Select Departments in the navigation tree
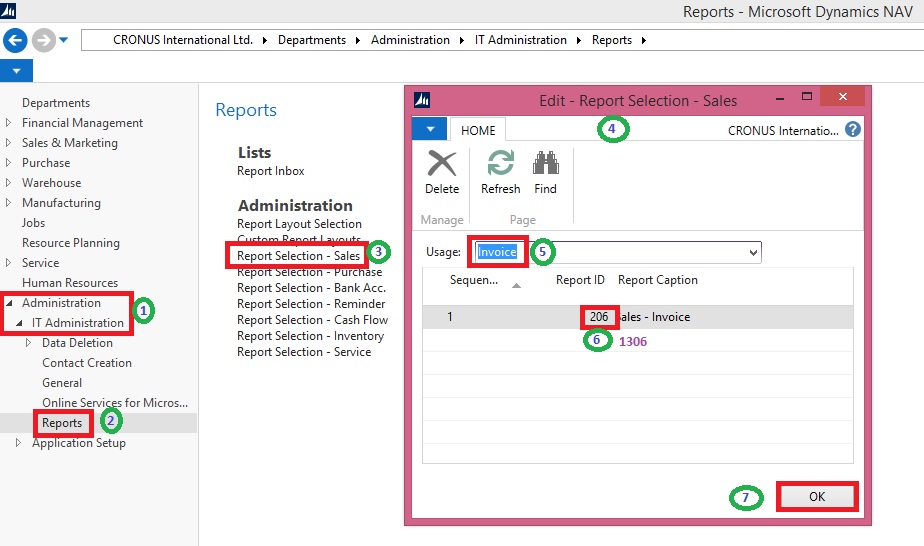This screenshot has width=924, height=546. 56,103
